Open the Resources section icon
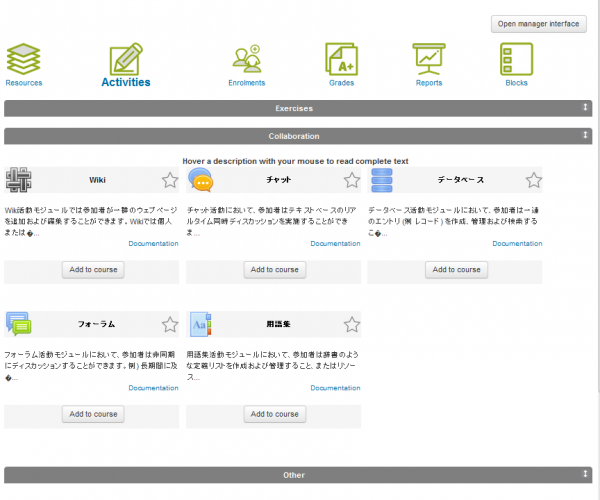 24,59
